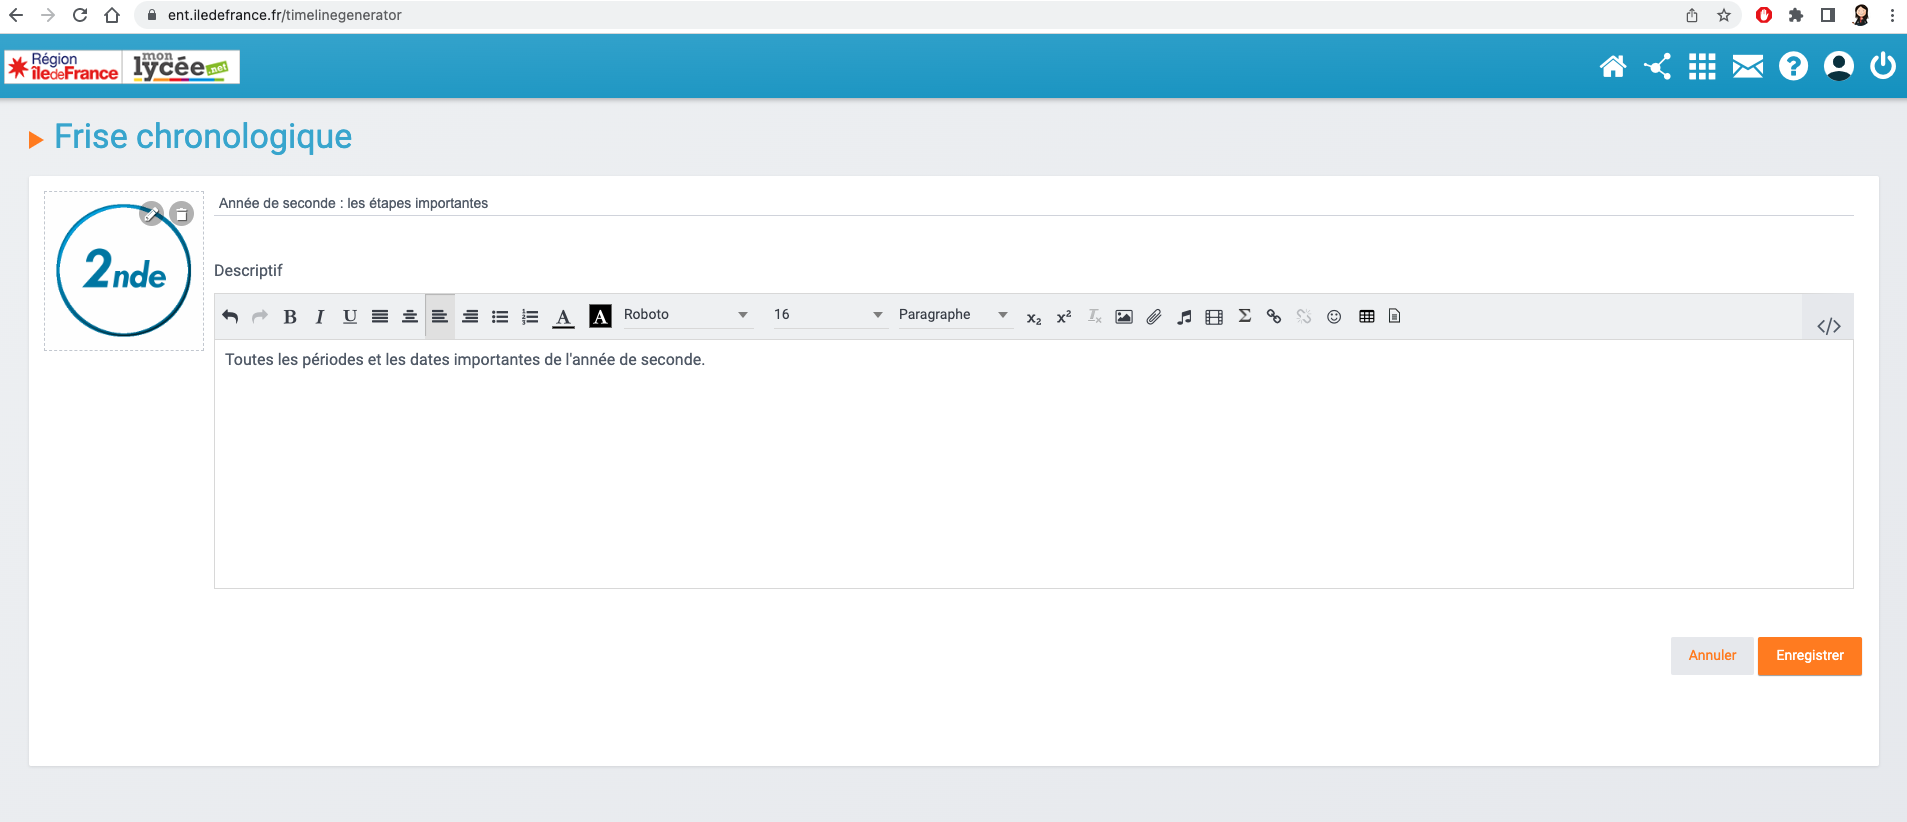Open the font size 16 dropdown

828,315
